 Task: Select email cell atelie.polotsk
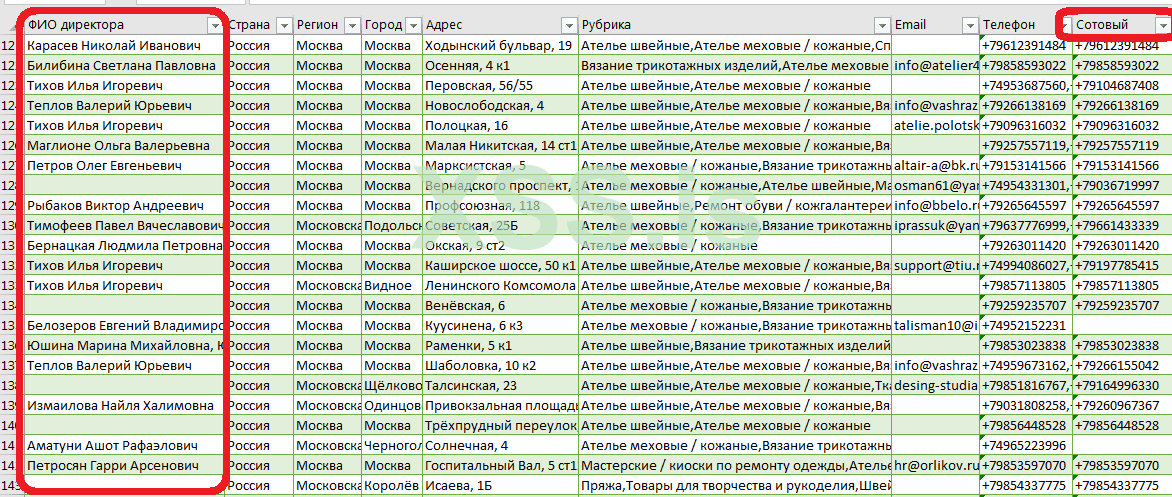coord(936,125)
